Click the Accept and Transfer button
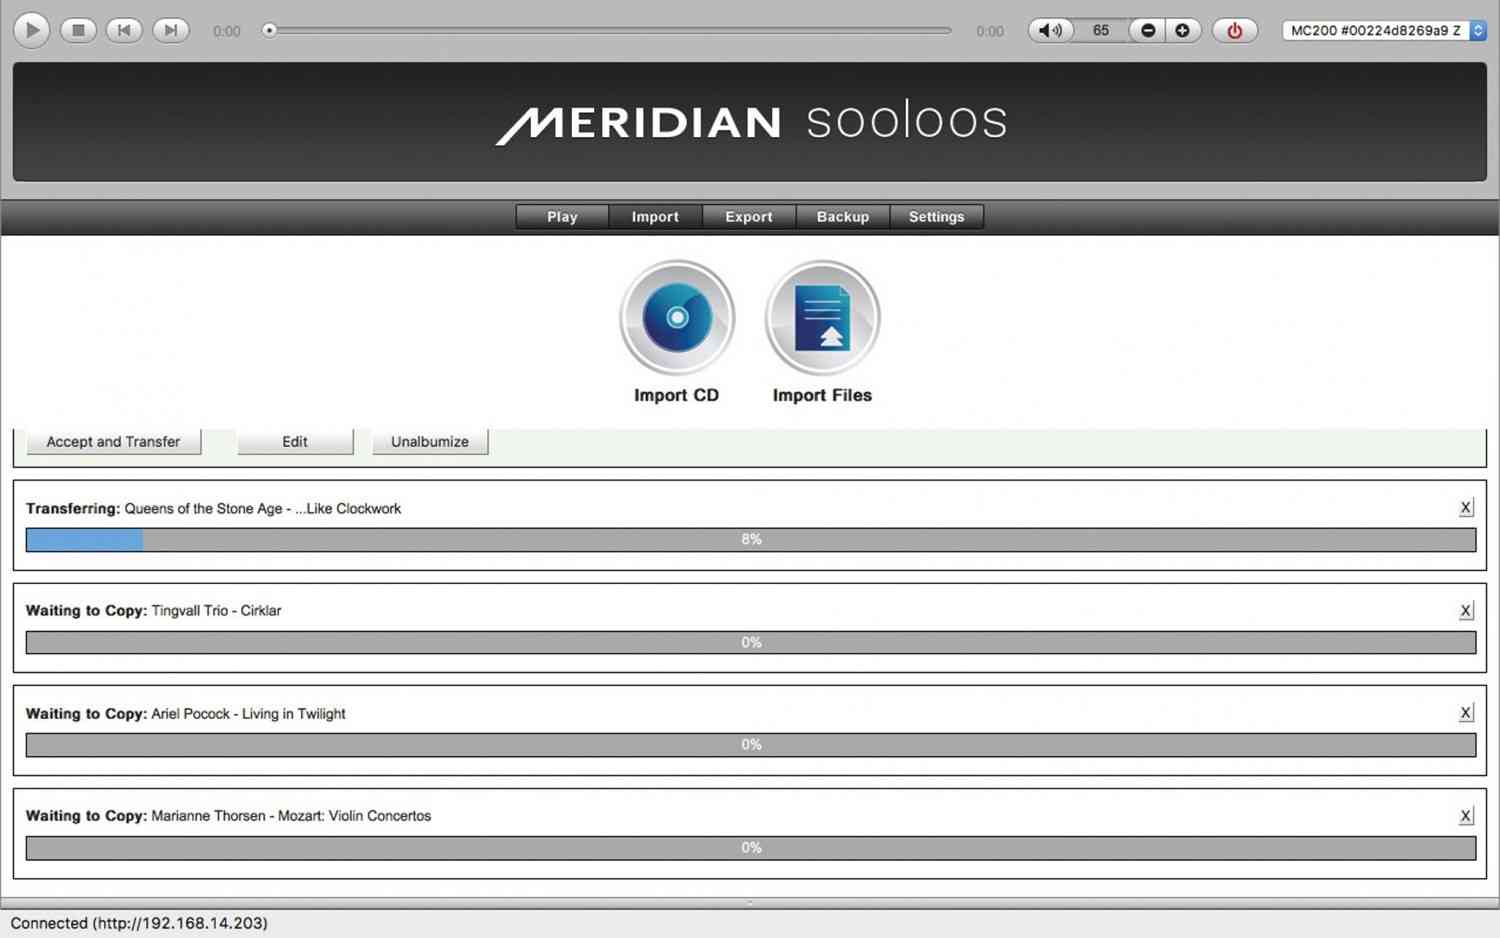The height and width of the screenshot is (938, 1500). click(113, 441)
